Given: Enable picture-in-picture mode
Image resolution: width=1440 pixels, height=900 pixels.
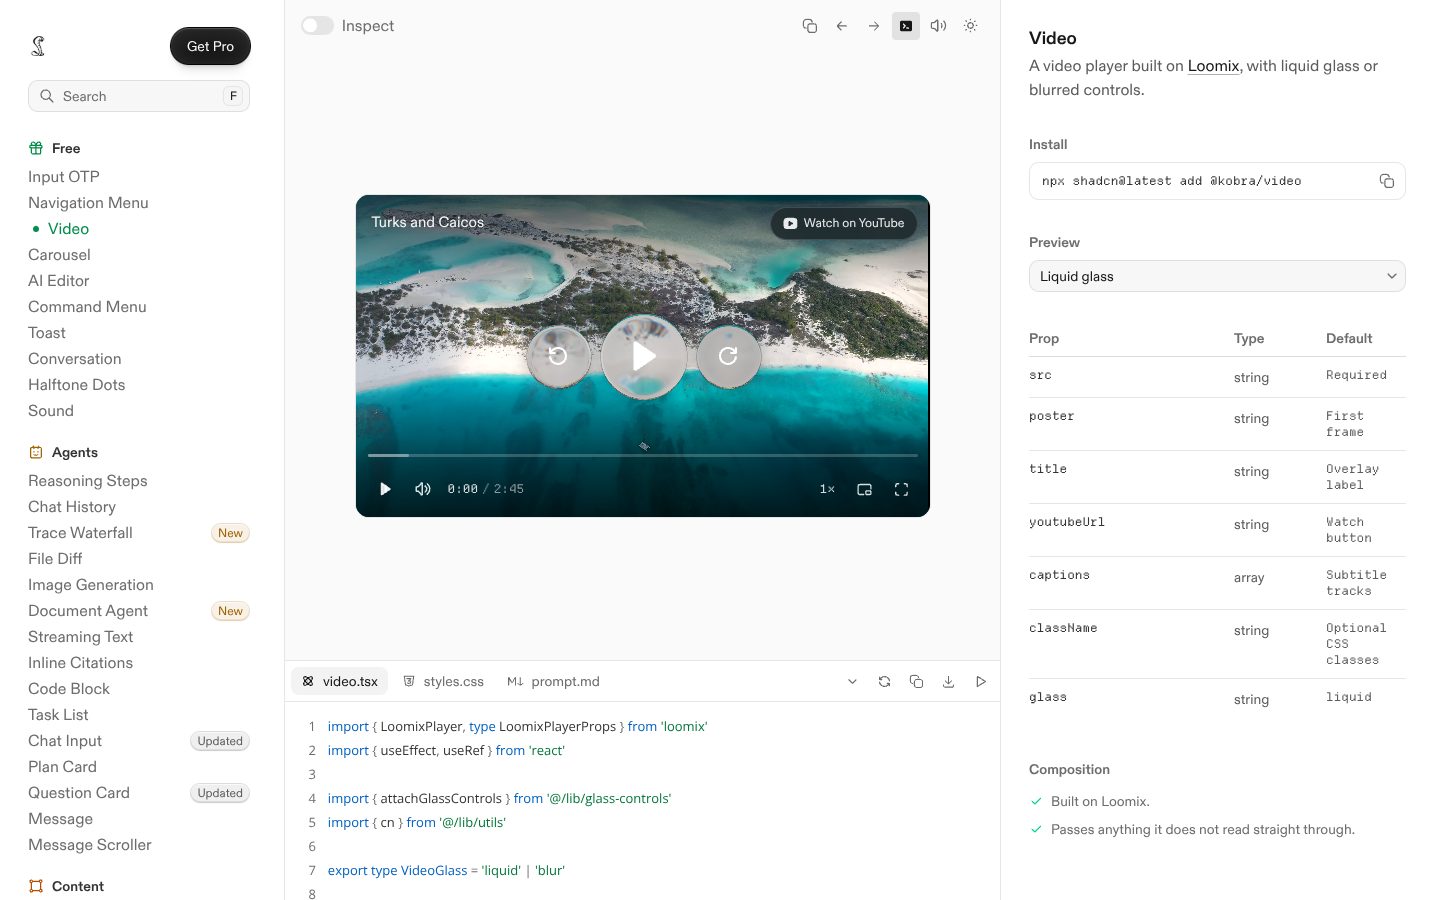Looking at the screenshot, I should tap(865, 489).
